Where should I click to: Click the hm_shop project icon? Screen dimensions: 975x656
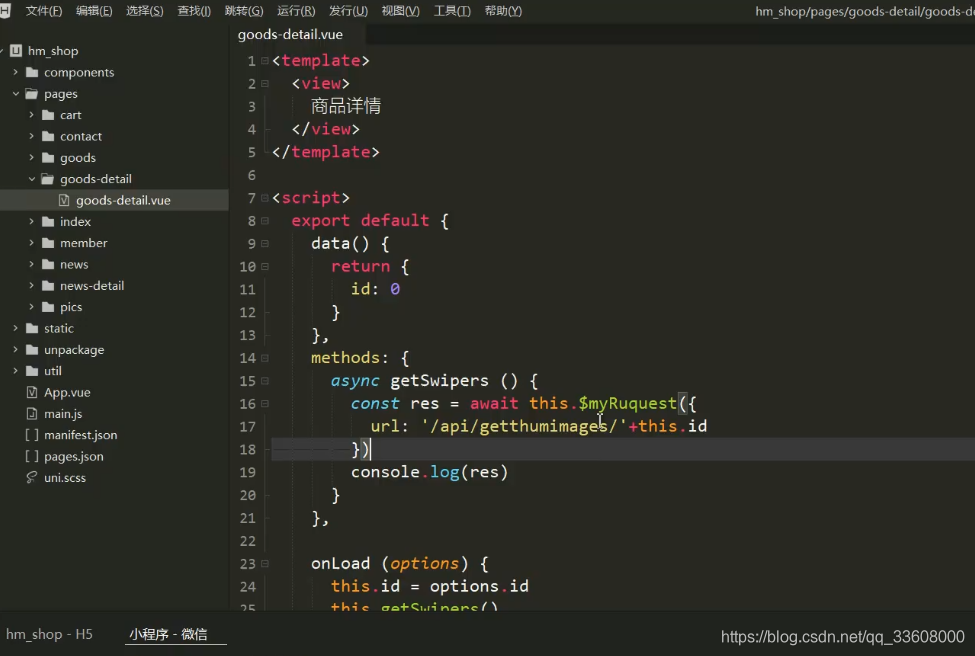[16, 50]
